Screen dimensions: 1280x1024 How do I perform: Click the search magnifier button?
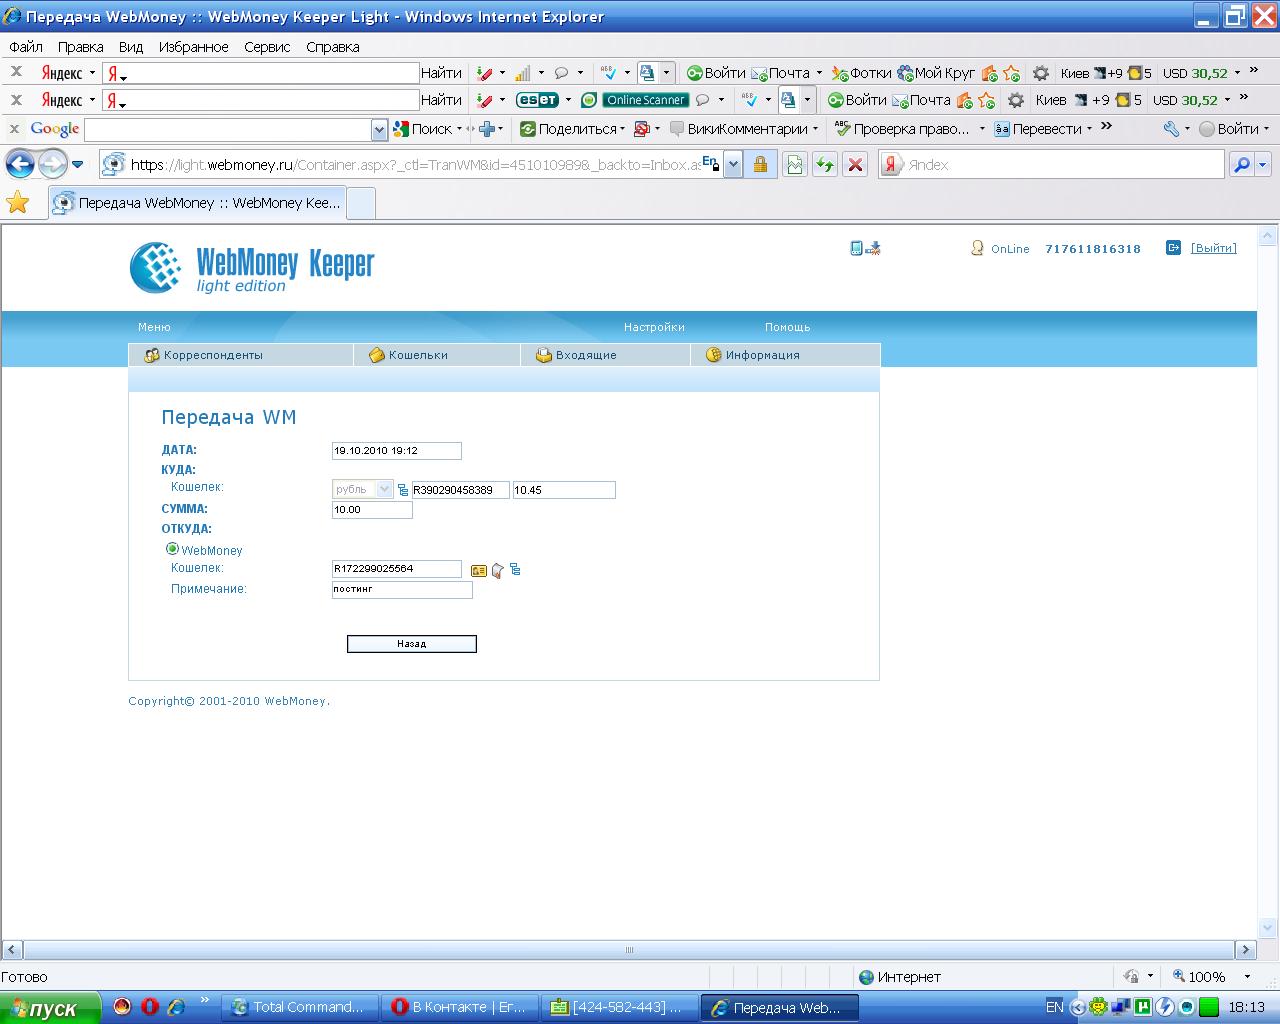tap(1241, 165)
